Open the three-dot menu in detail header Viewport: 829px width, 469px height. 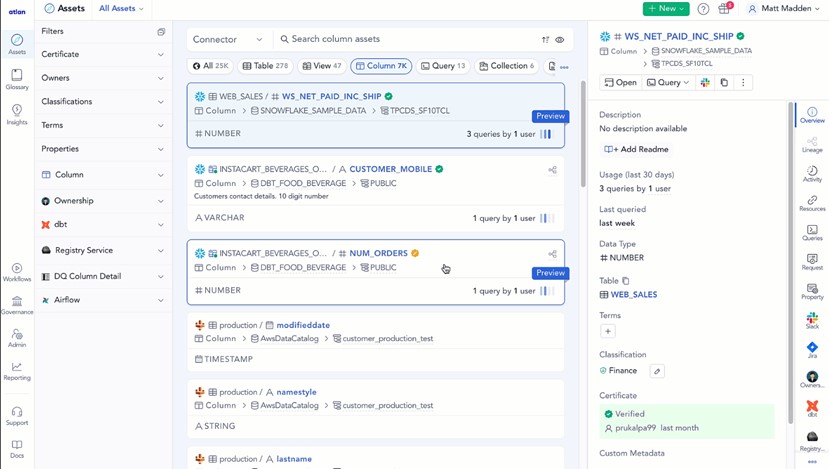tap(743, 82)
